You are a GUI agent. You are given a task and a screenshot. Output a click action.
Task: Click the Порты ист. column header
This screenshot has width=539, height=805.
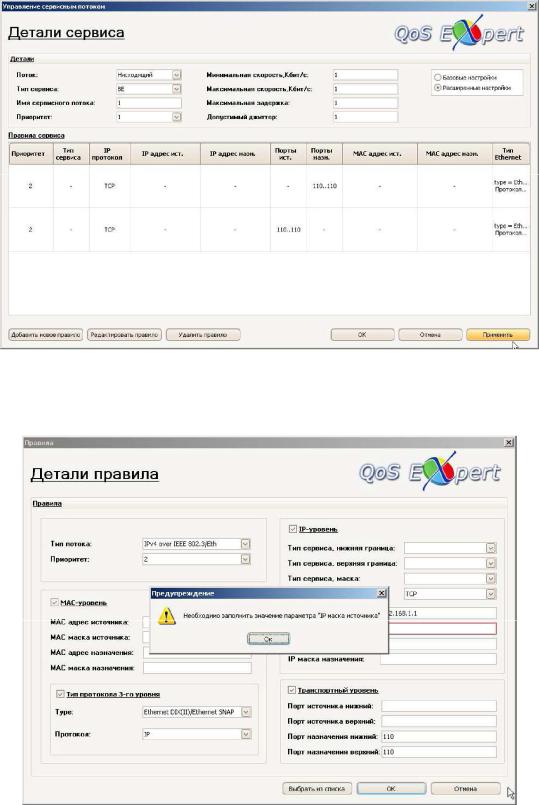288,154
